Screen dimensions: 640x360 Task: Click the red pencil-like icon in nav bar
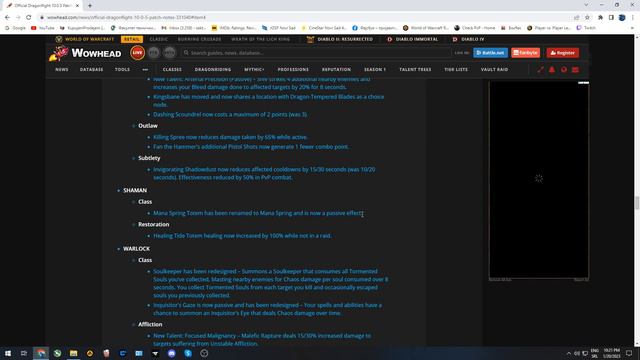(x=540, y=70)
